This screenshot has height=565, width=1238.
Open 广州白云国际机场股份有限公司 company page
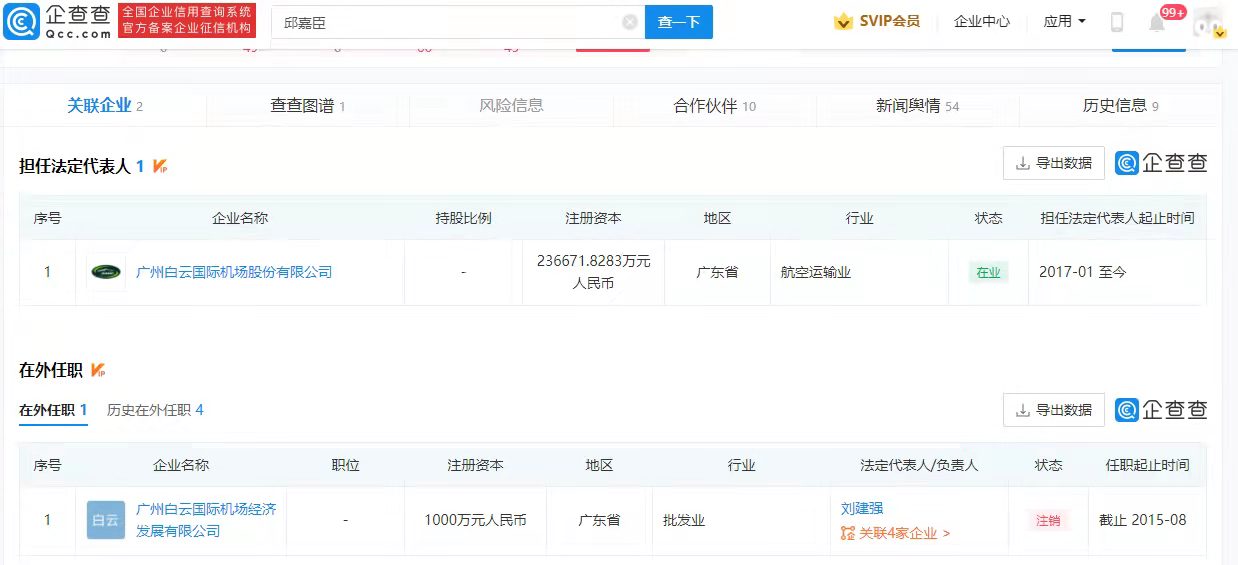click(x=234, y=272)
